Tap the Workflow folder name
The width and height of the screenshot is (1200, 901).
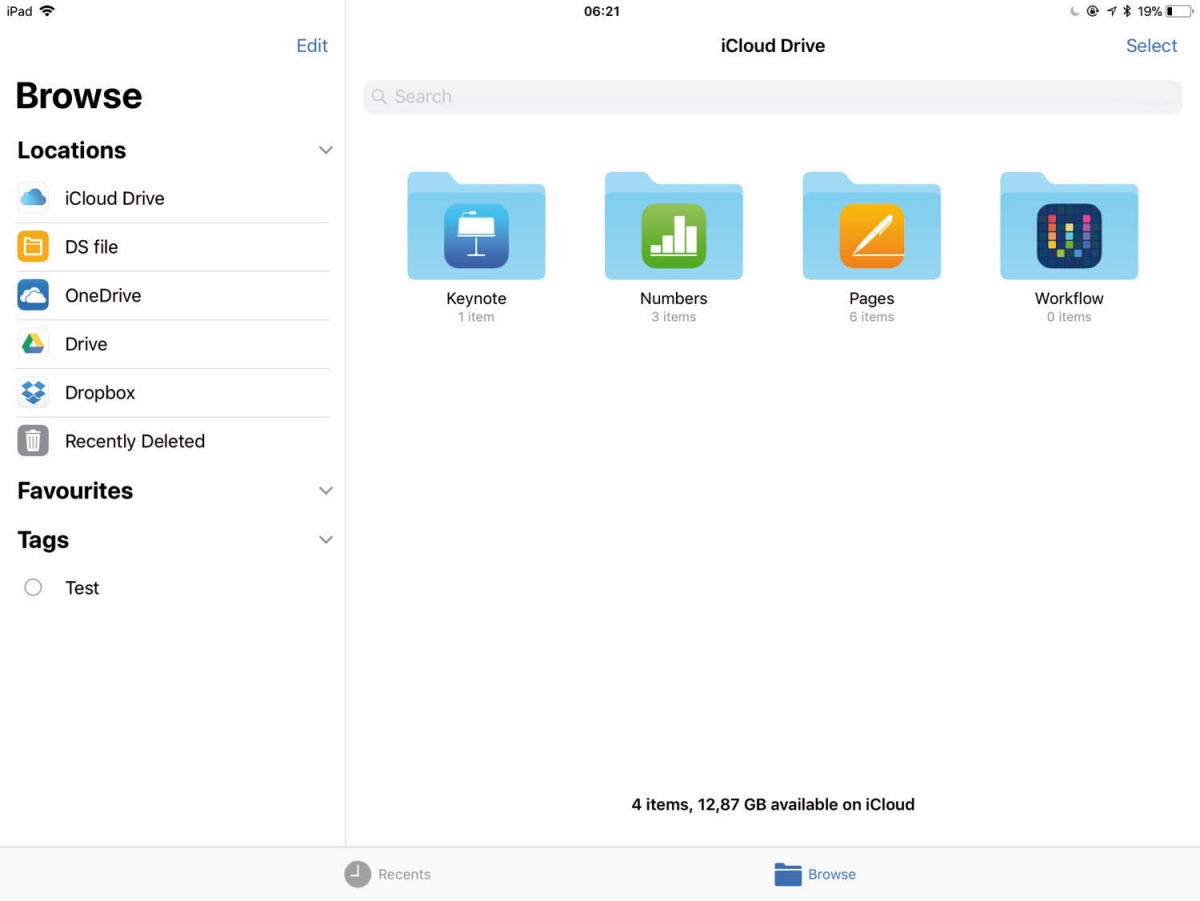[1069, 298]
